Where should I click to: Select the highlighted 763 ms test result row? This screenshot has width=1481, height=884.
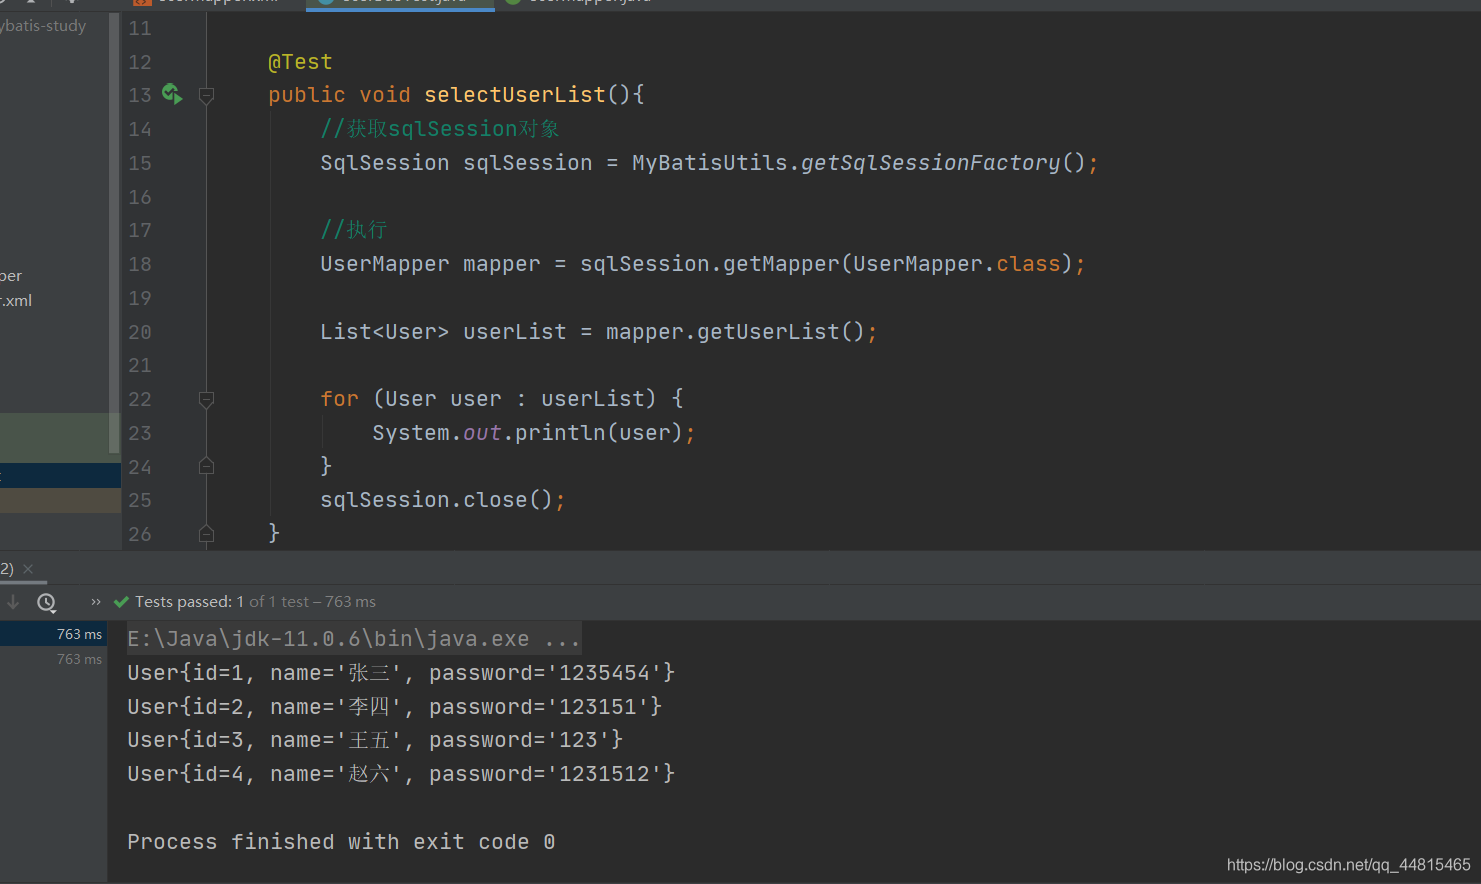pos(54,634)
